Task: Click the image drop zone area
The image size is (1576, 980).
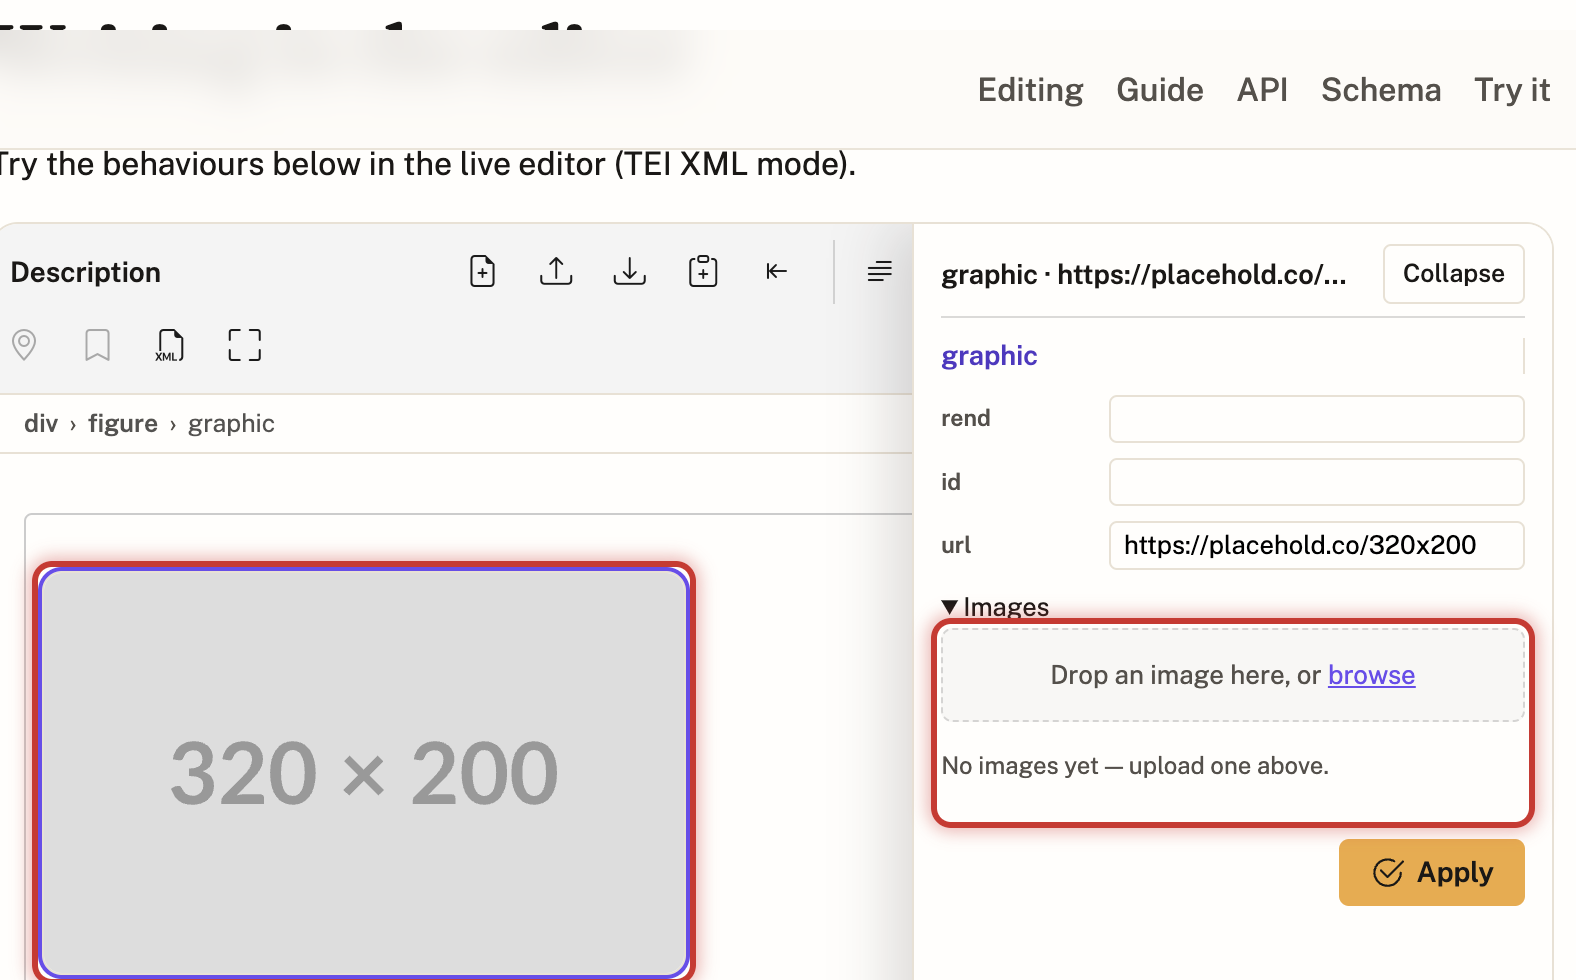Action: 1233,675
